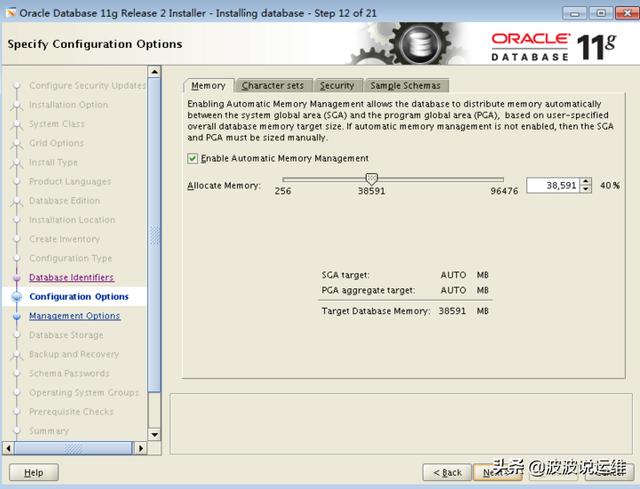This screenshot has width=640, height=489.
Task: Decrease memory with spinner down arrow
Action: pyautogui.click(x=586, y=189)
